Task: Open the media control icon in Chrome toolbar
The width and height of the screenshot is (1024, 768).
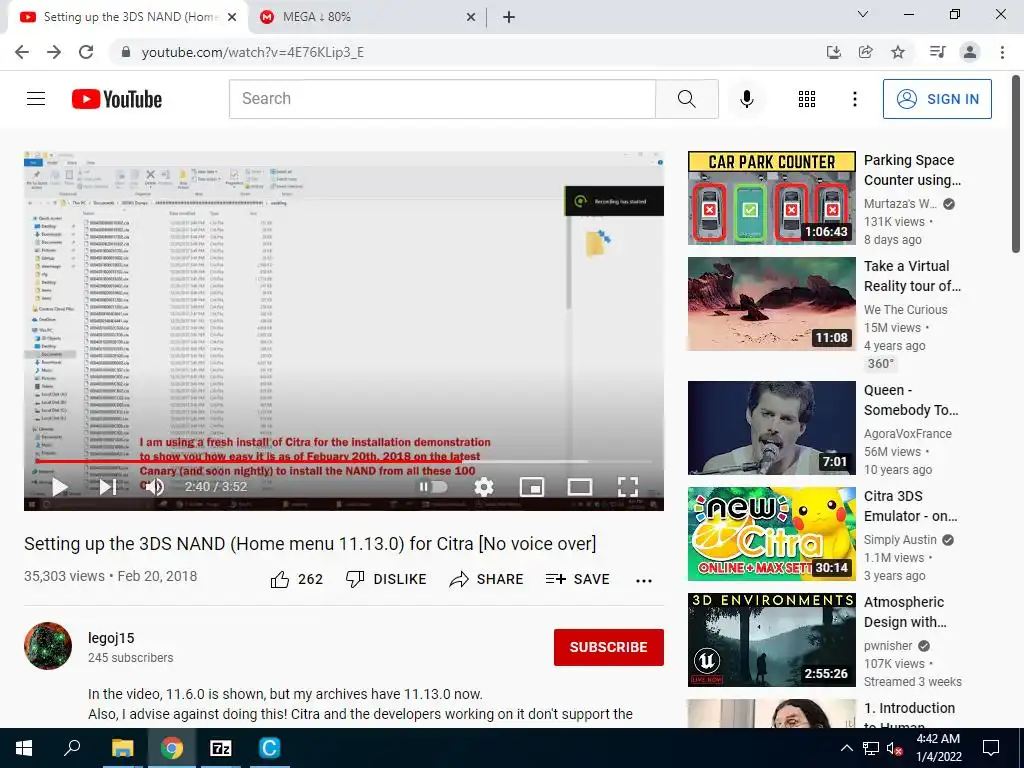Action: coord(938,52)
